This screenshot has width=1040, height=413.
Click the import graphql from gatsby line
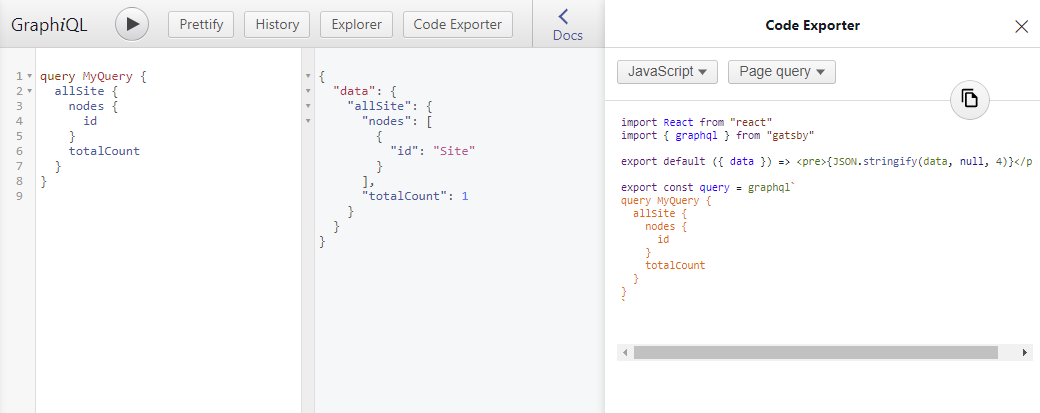click(718, 135)
